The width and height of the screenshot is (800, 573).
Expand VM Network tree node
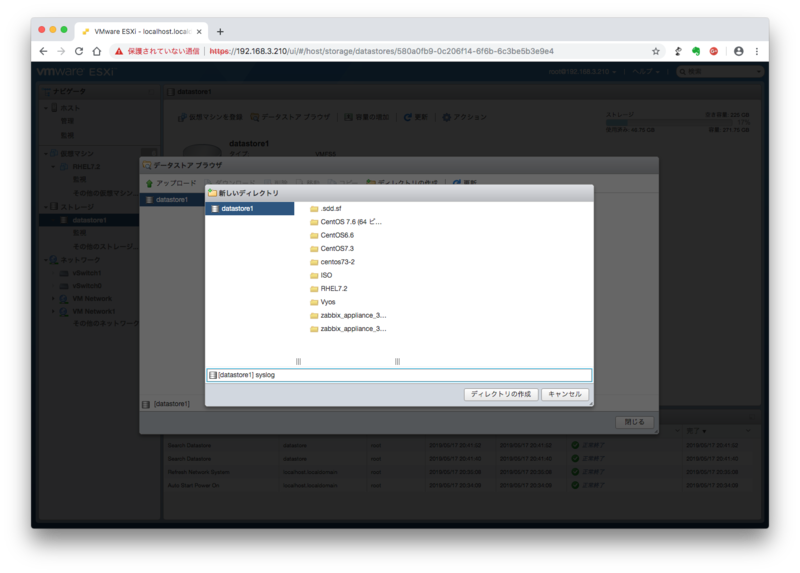pos(53,298)
